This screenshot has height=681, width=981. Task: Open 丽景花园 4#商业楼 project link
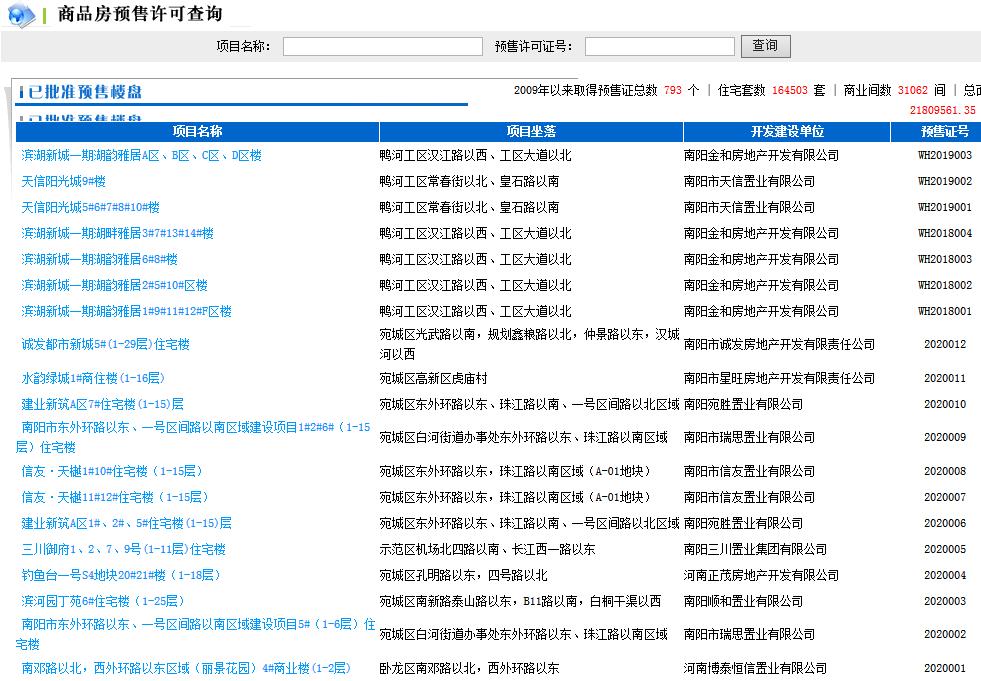point(186,668)
